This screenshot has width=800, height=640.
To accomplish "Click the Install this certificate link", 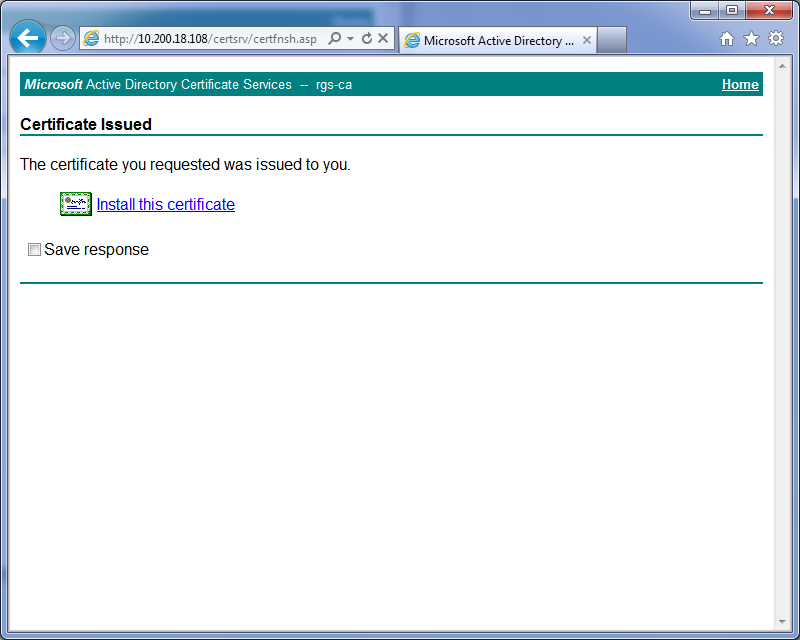I will point(166,205).
